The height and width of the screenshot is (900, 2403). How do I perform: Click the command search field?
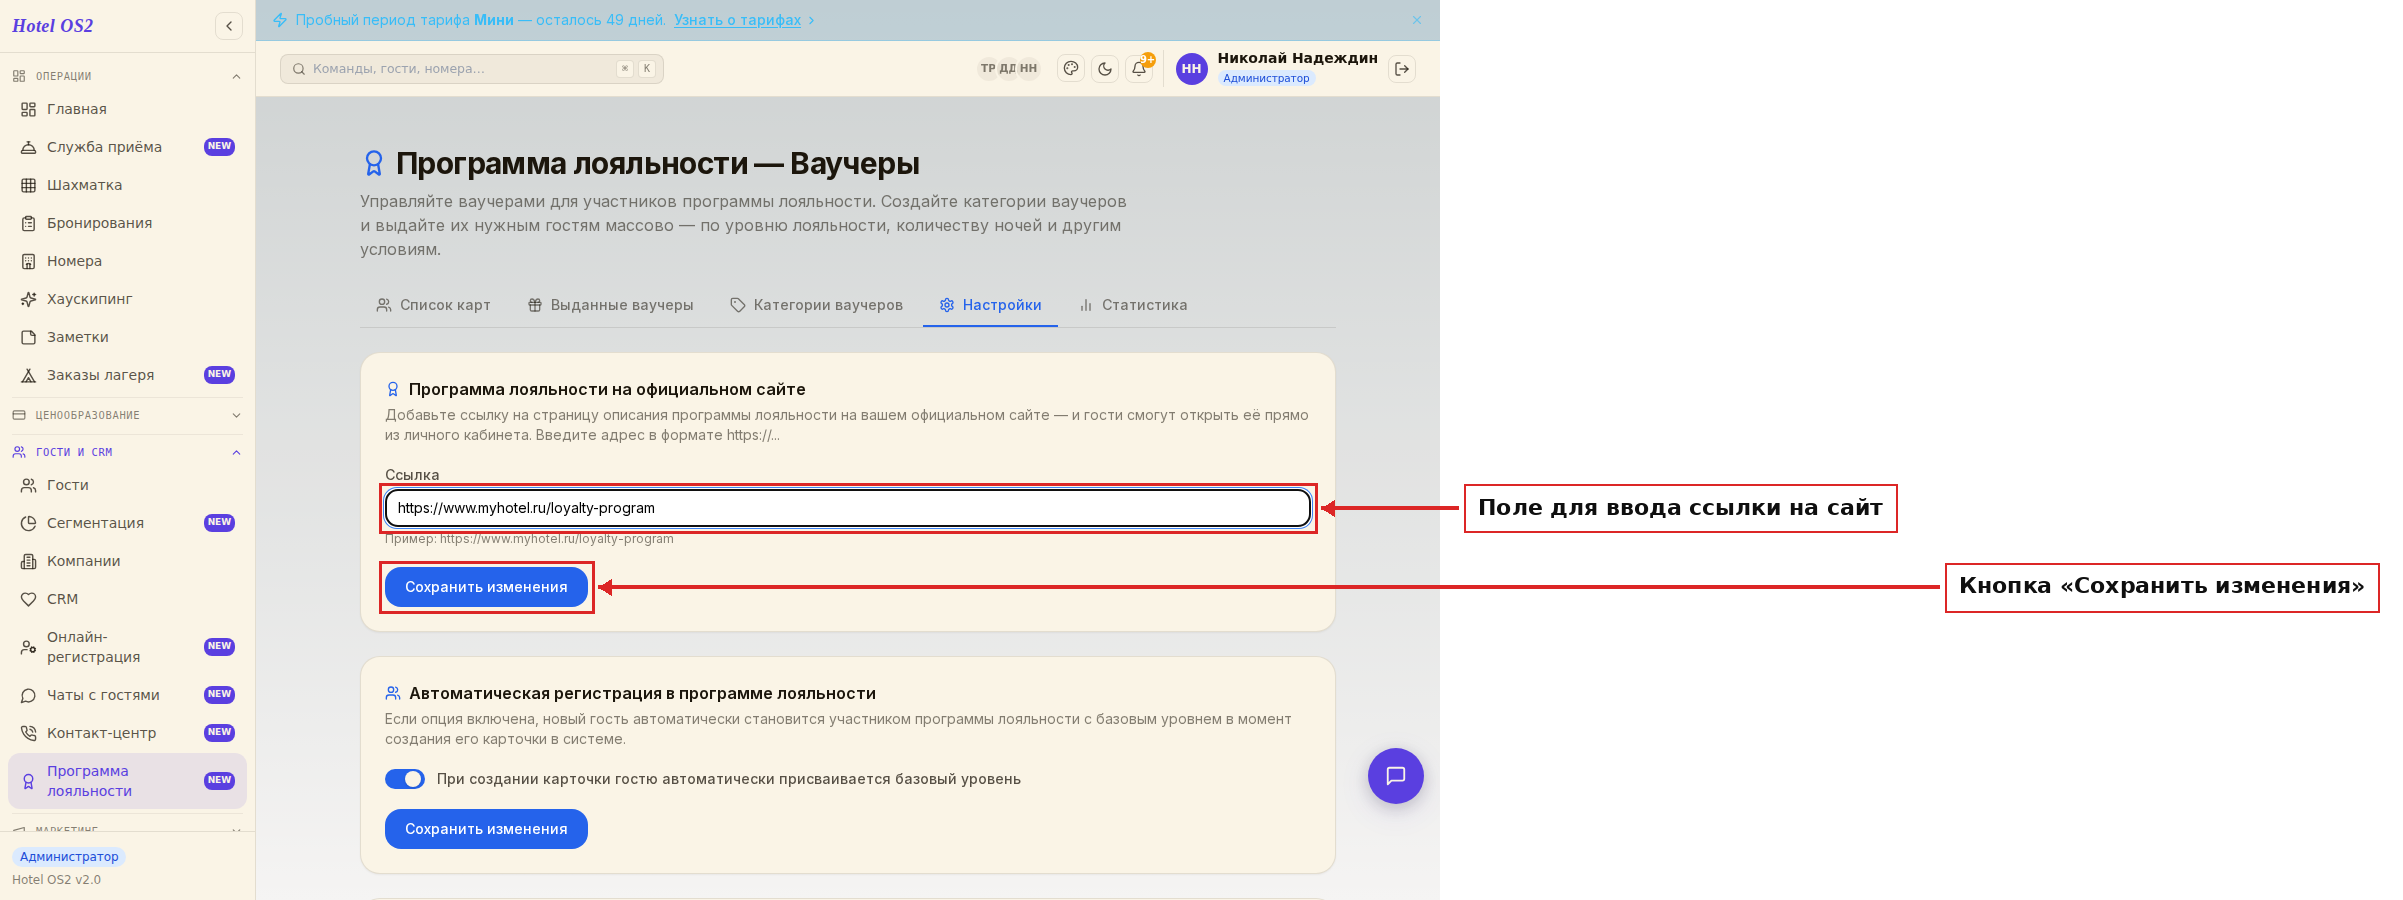pos(472,69)
